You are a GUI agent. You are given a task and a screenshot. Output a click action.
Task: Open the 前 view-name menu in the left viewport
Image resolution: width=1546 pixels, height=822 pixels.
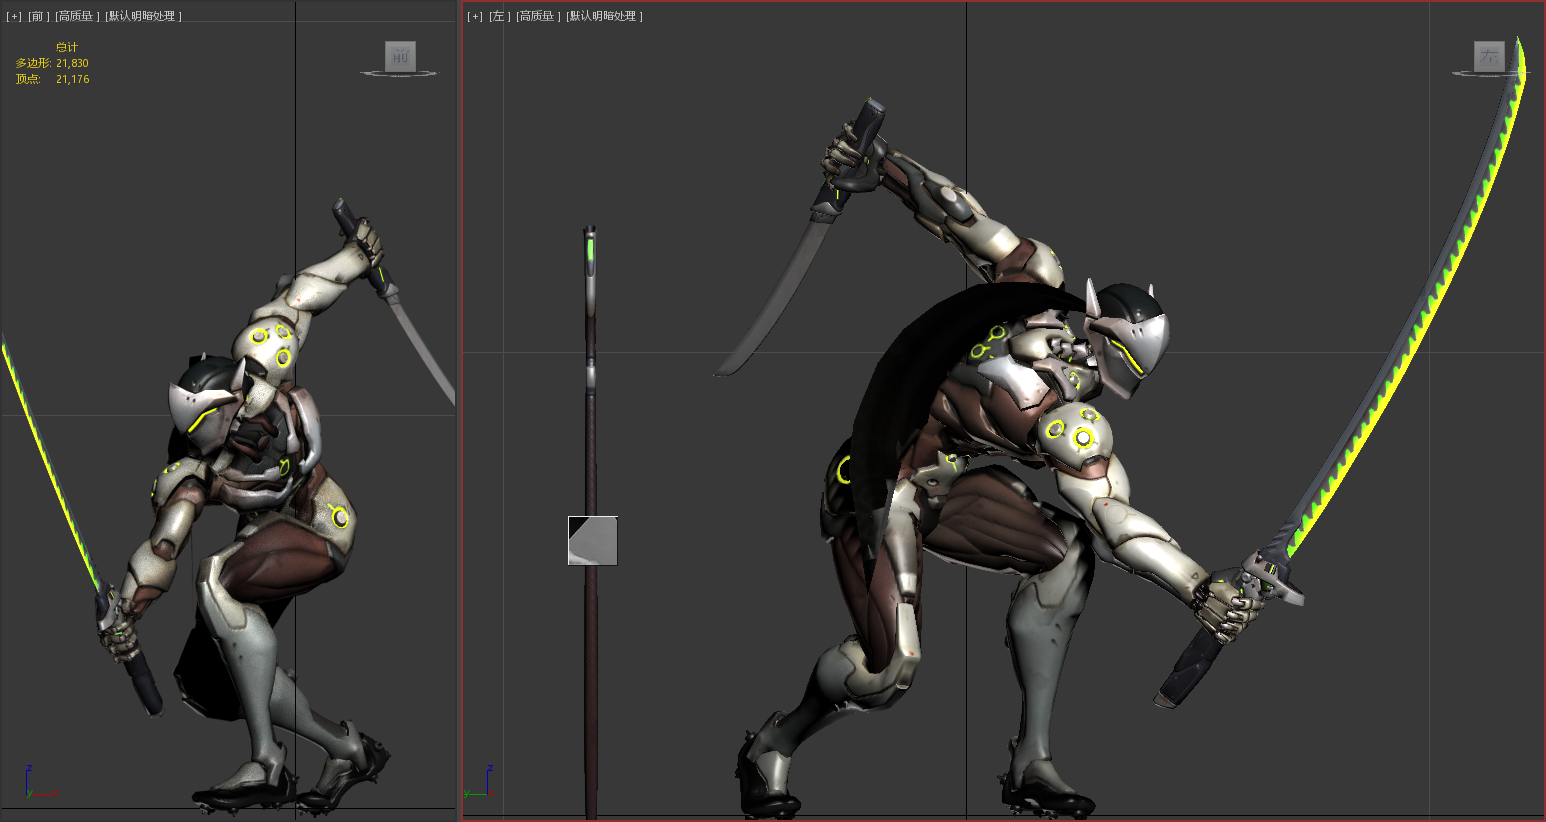click(x=37, y=16)
